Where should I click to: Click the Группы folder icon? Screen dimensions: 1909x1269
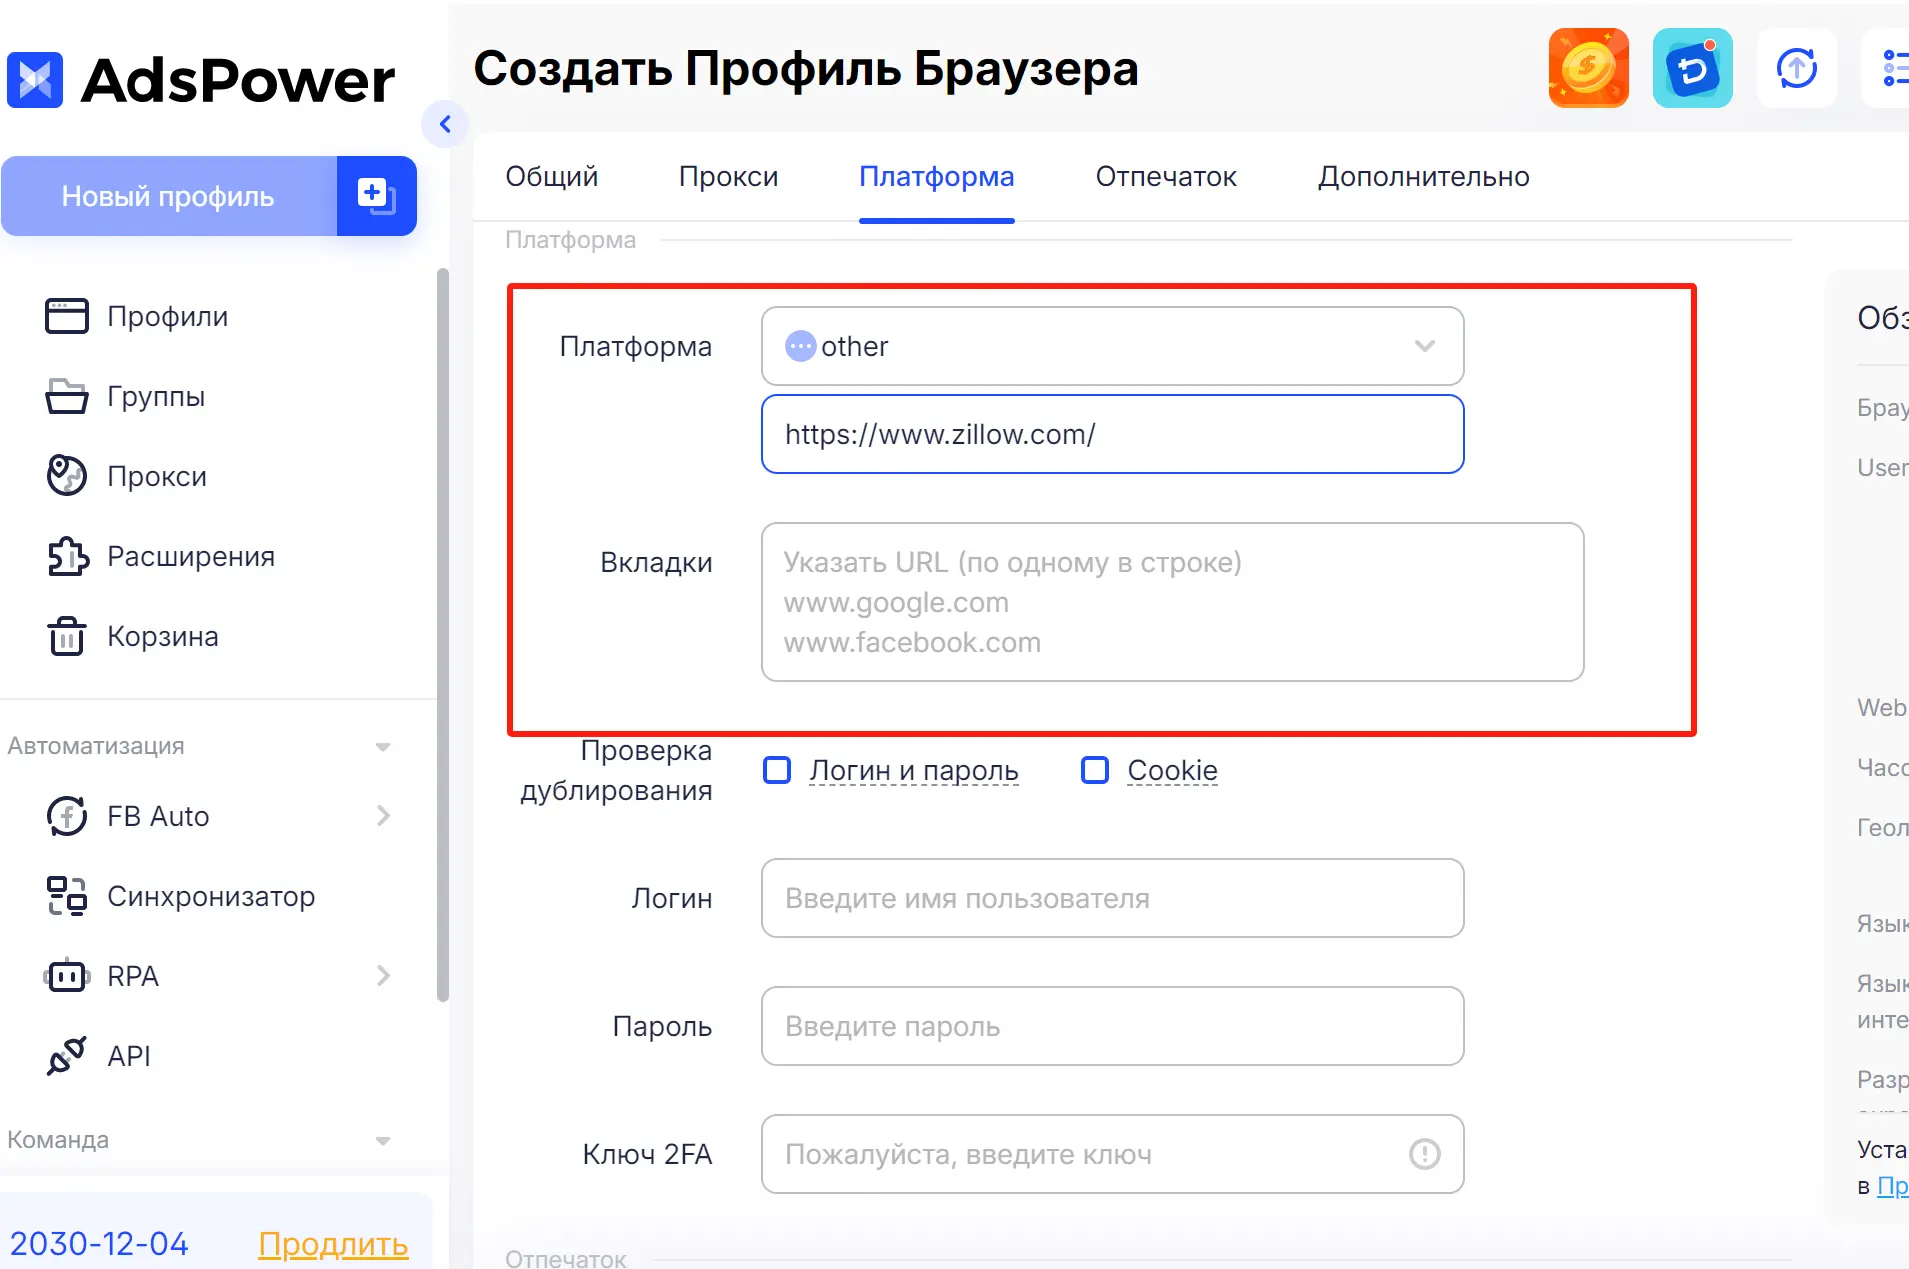[67, 396]
